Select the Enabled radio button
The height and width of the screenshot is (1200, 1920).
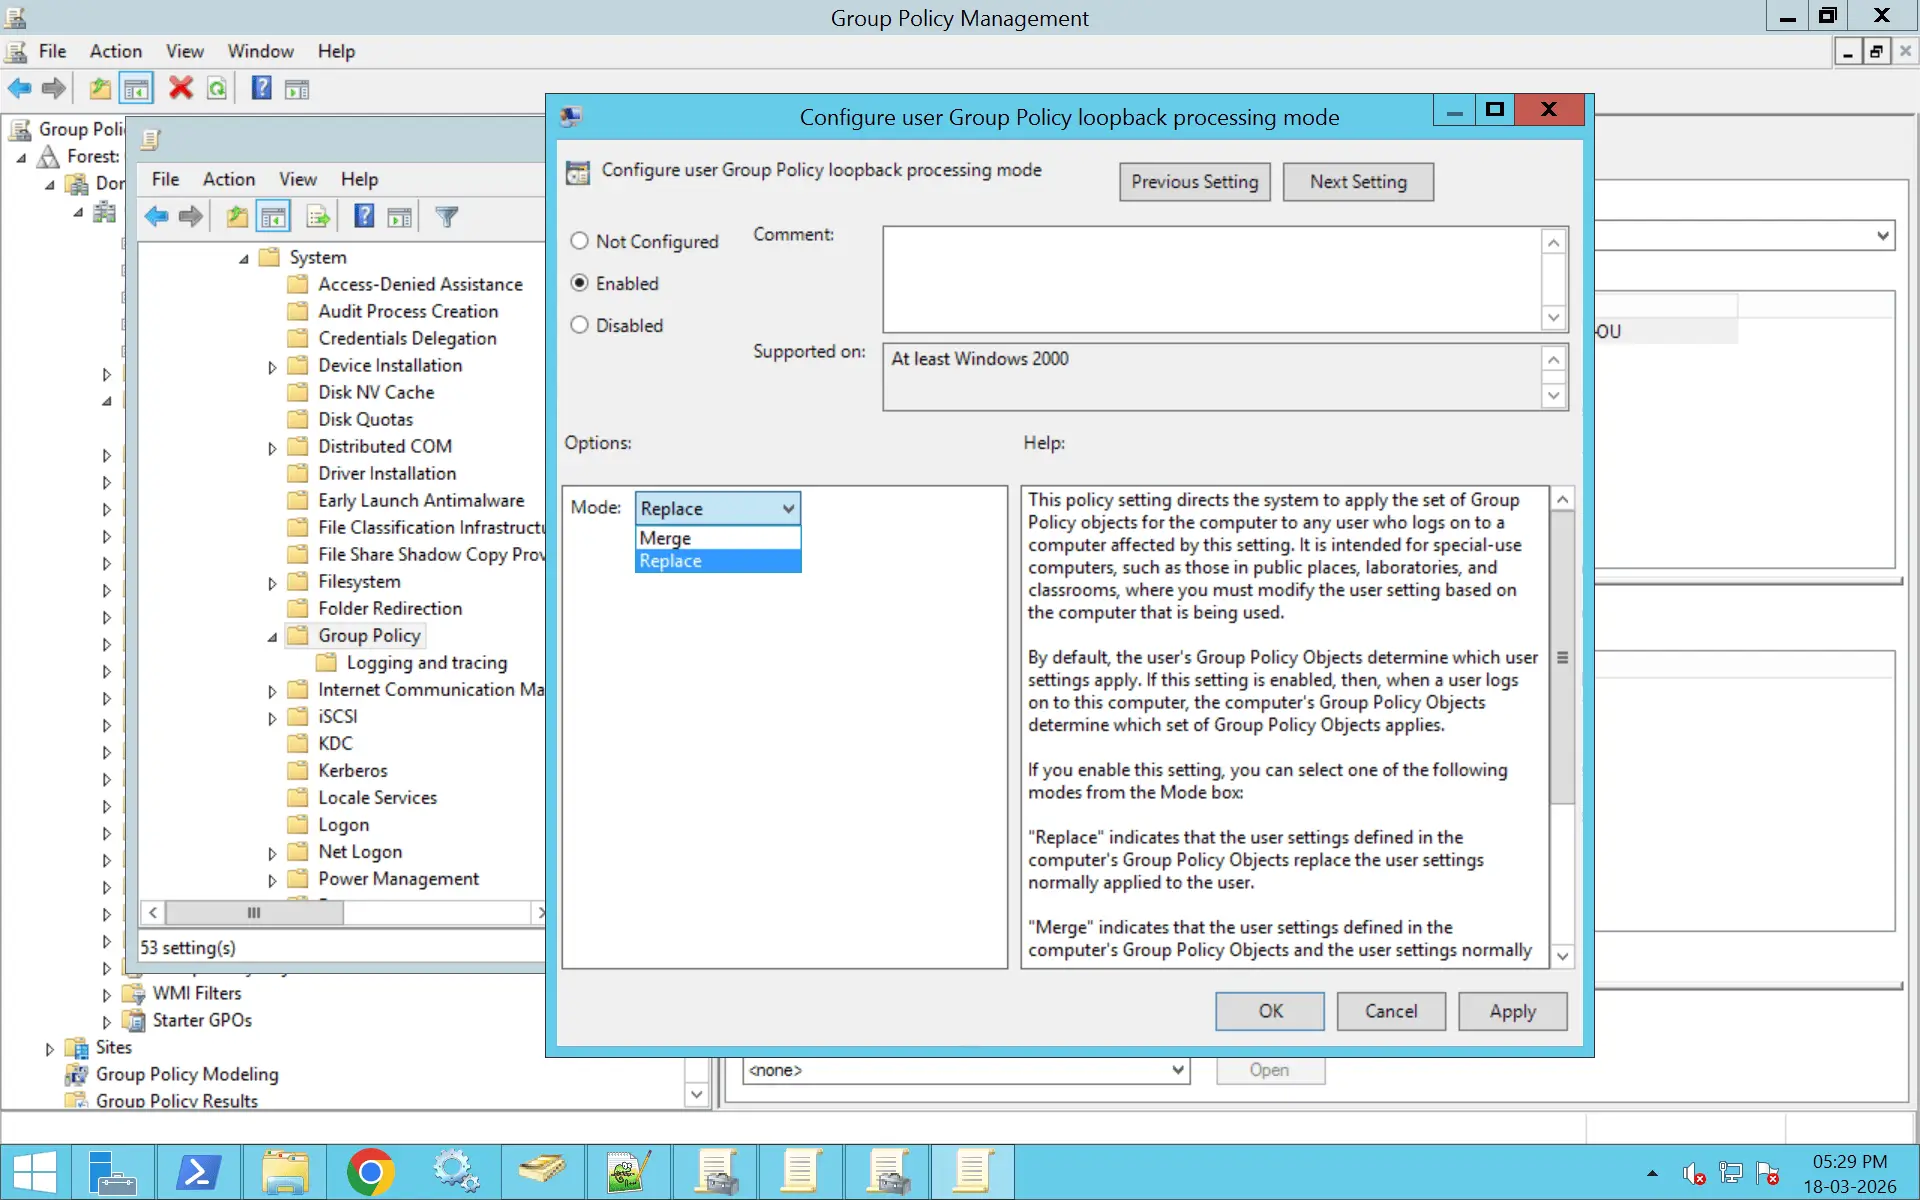point(580,283)
